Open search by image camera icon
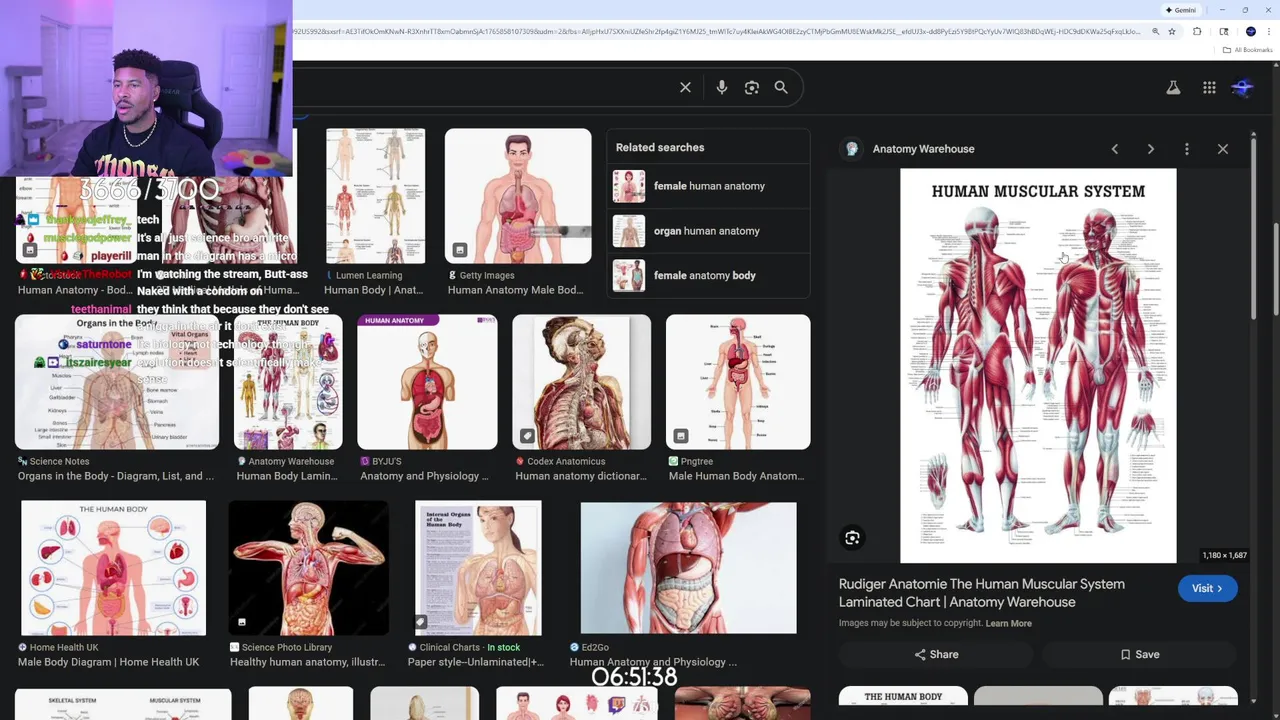1280x720 pixels. coord(752,88)
